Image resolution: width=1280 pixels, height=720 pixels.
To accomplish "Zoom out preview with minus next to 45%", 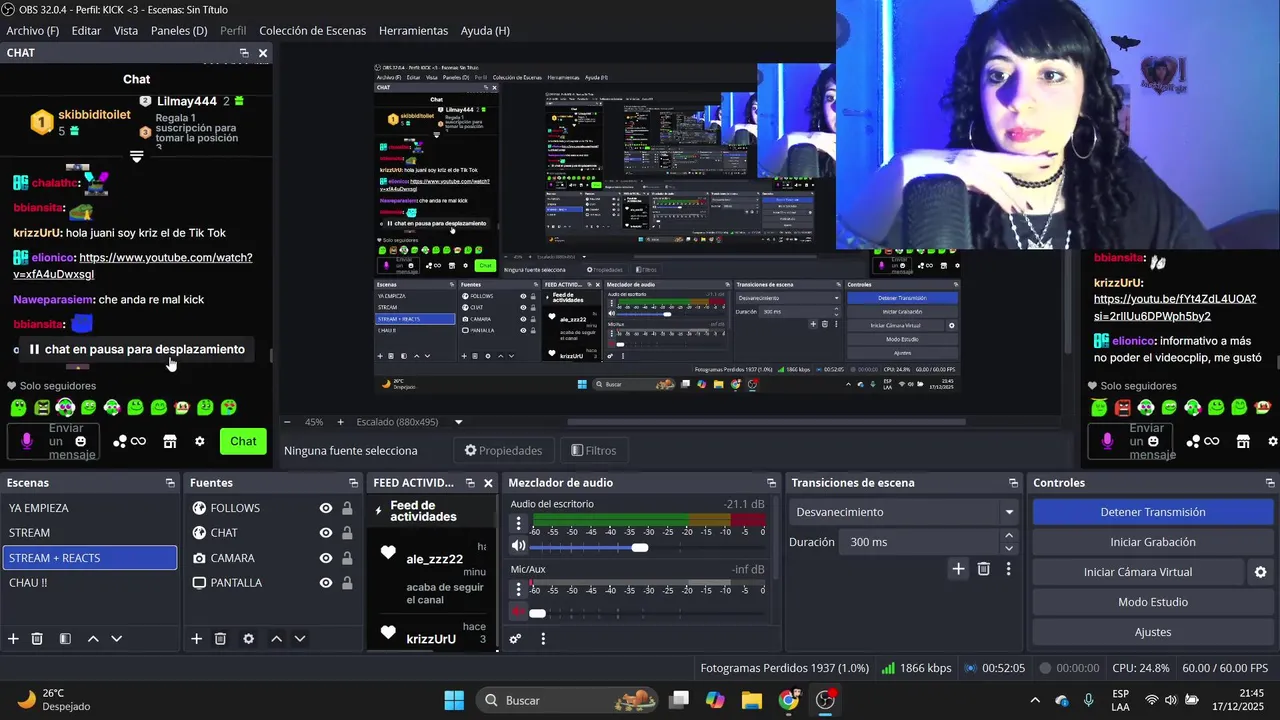I will (288, 422).
